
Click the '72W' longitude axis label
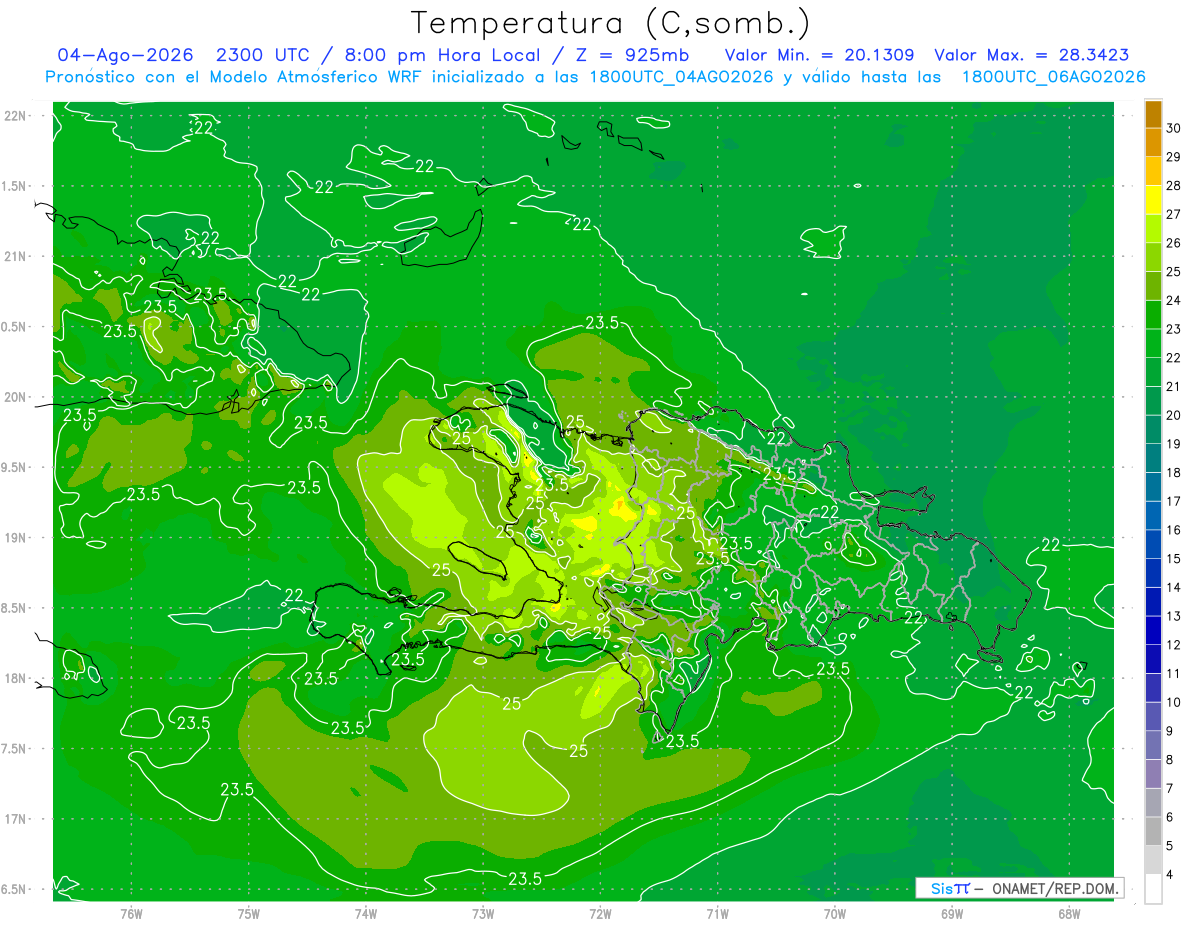(x=600, y=913)
